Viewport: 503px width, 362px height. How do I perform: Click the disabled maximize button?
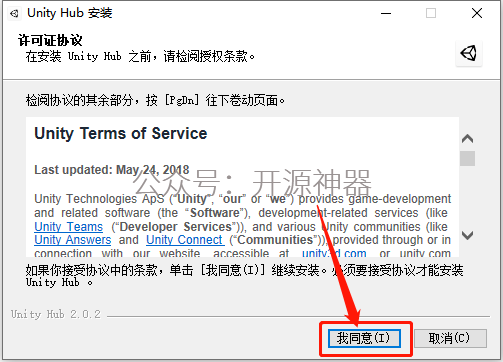[431, 14]
